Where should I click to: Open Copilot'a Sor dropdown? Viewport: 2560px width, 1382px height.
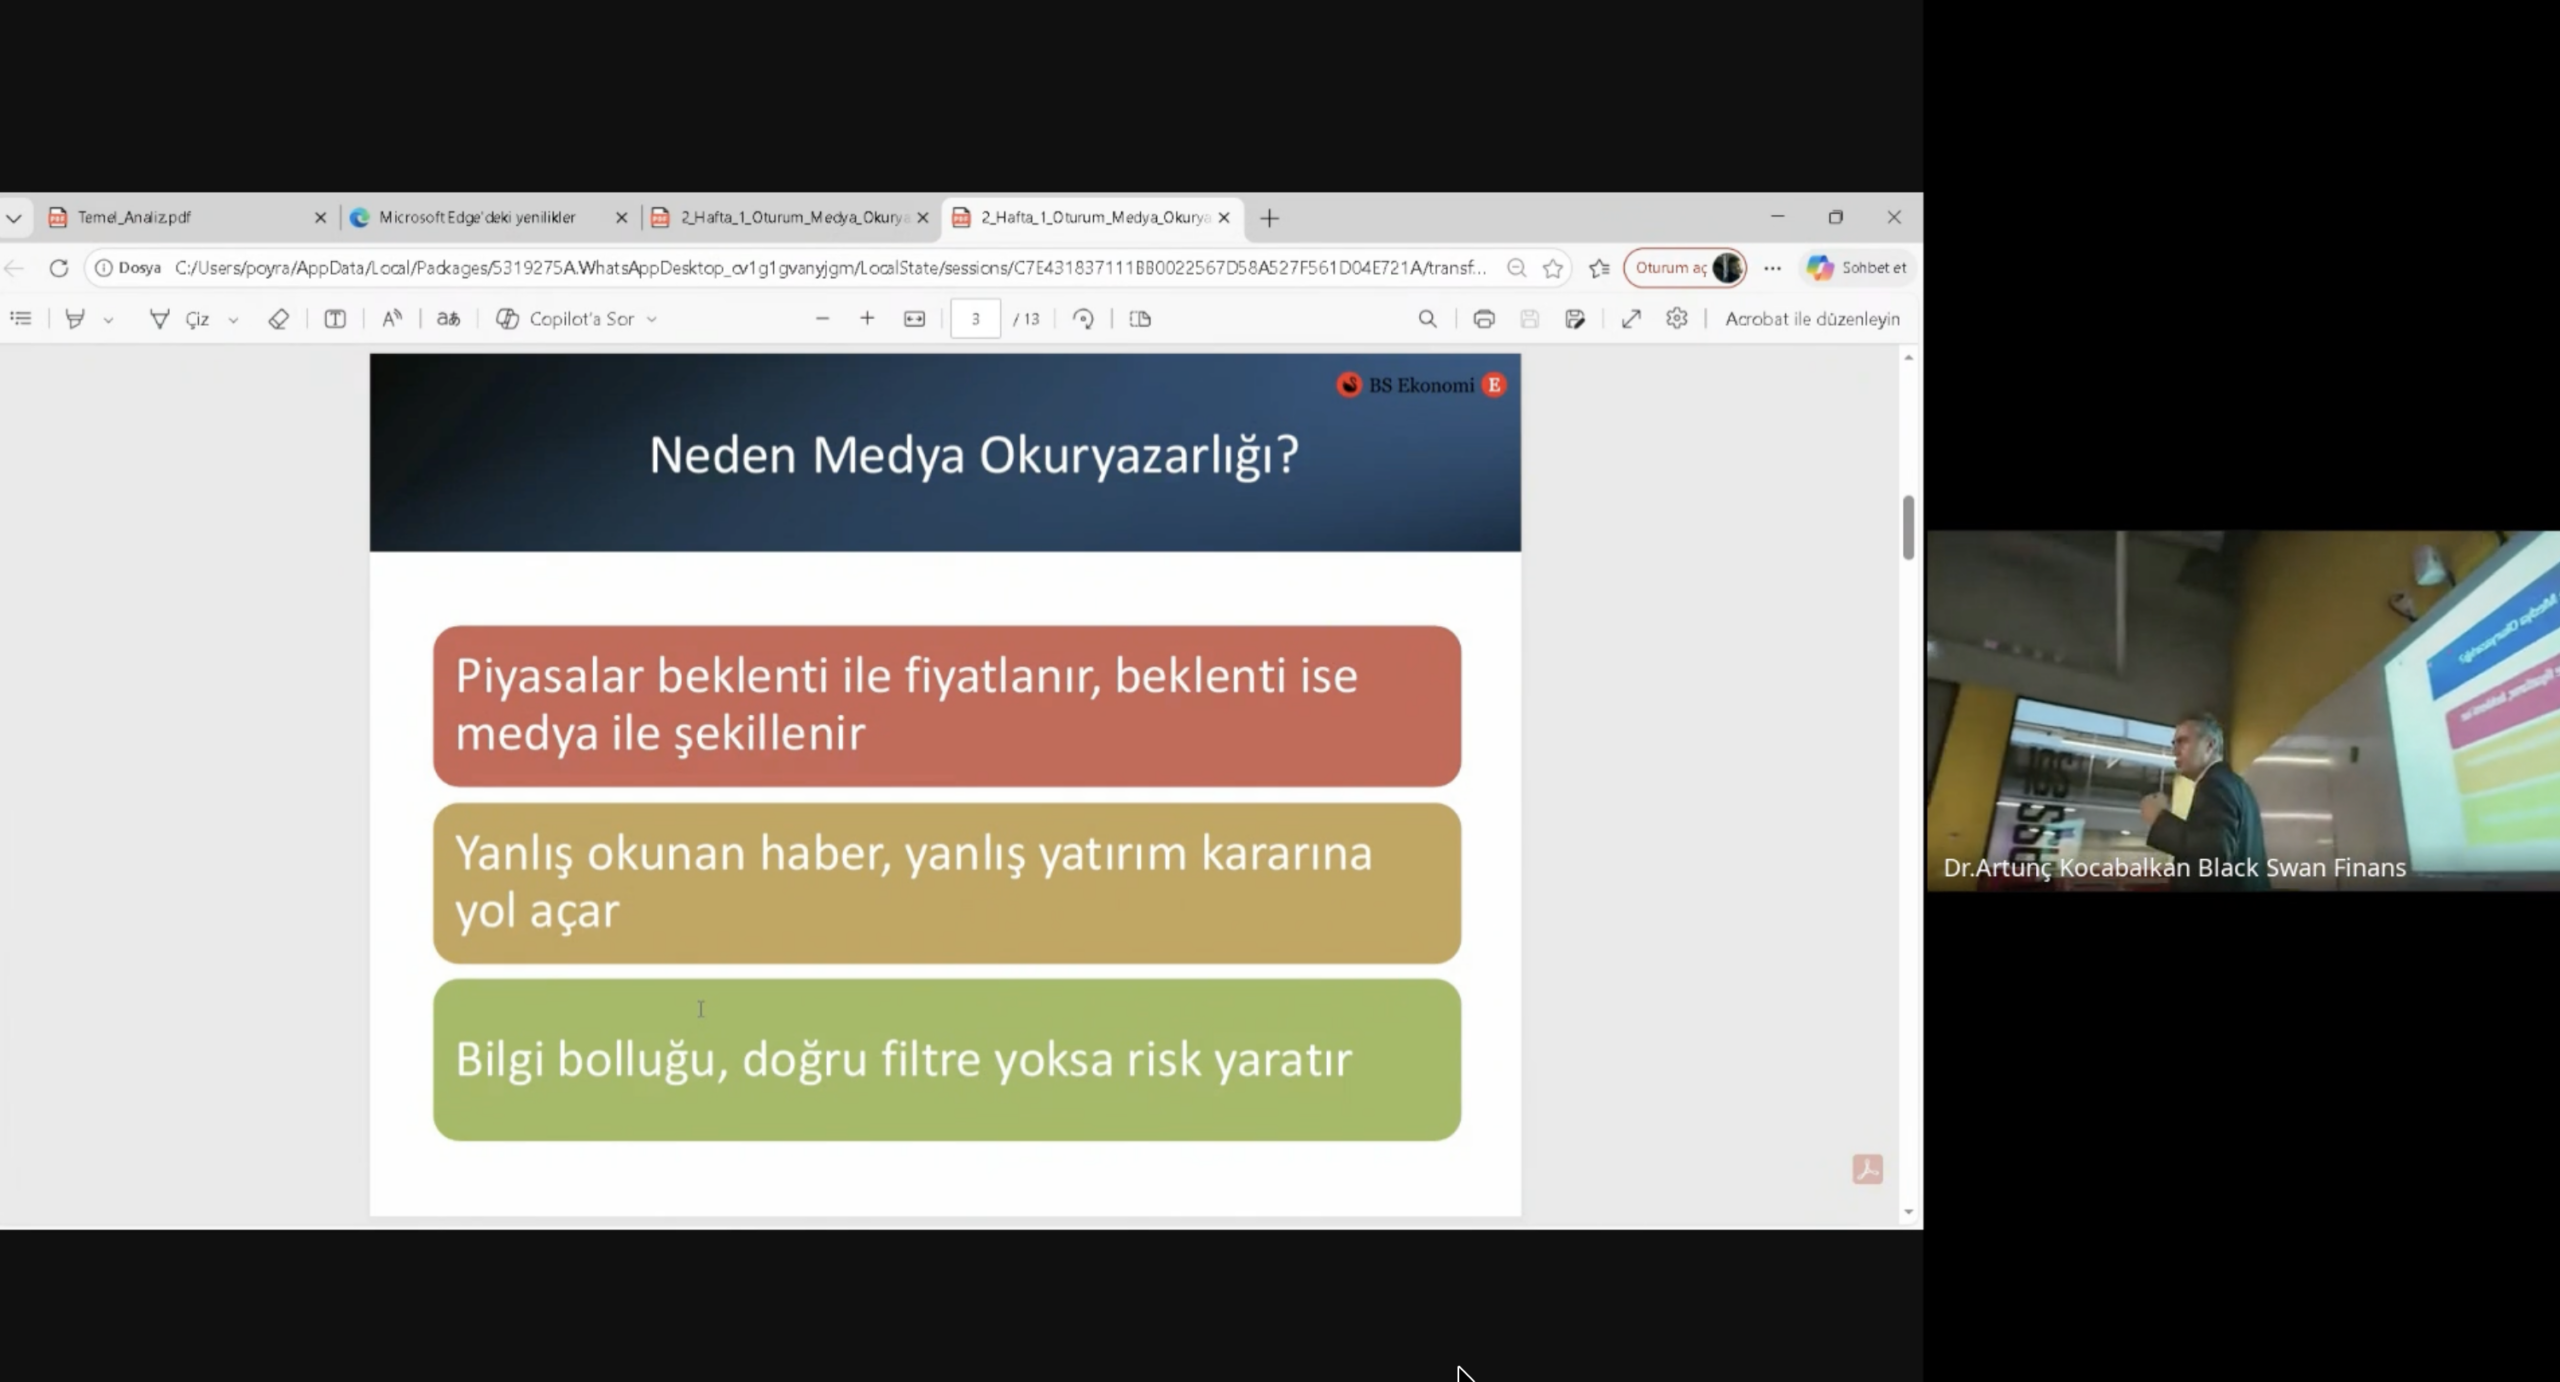[x=652, y=320]
